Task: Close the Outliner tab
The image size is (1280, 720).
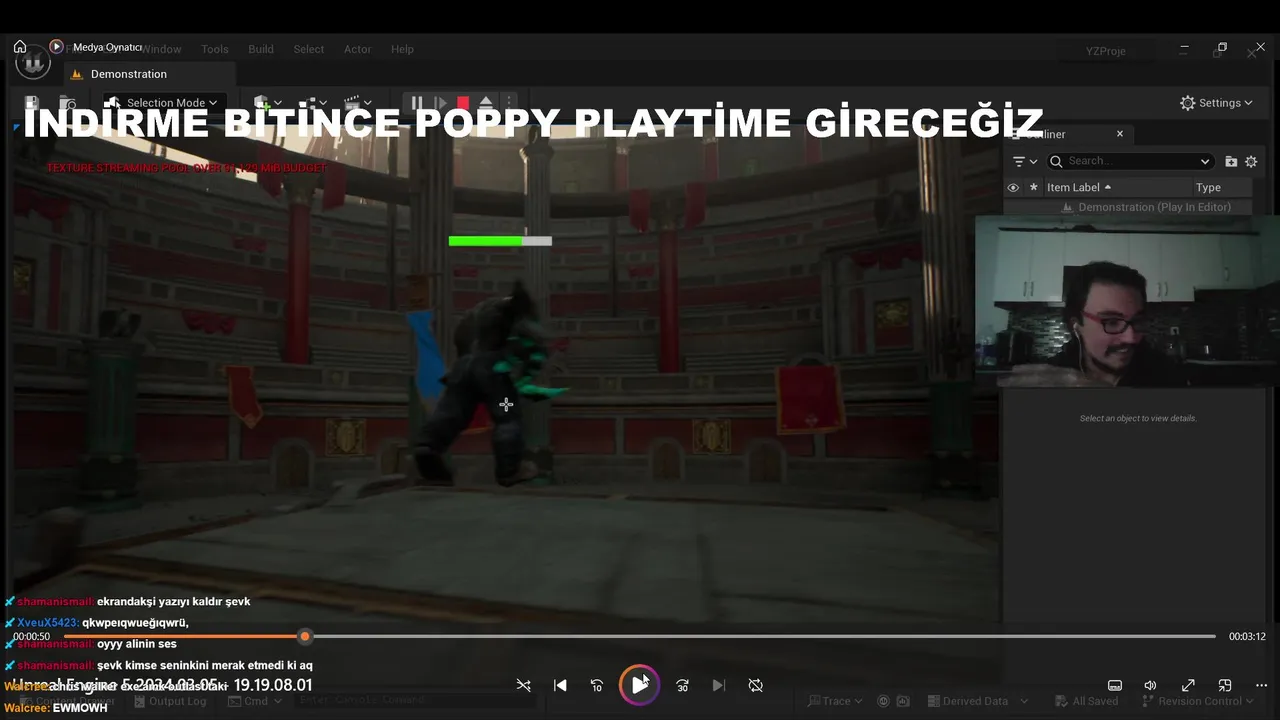Action: (x=1120, y=133)
